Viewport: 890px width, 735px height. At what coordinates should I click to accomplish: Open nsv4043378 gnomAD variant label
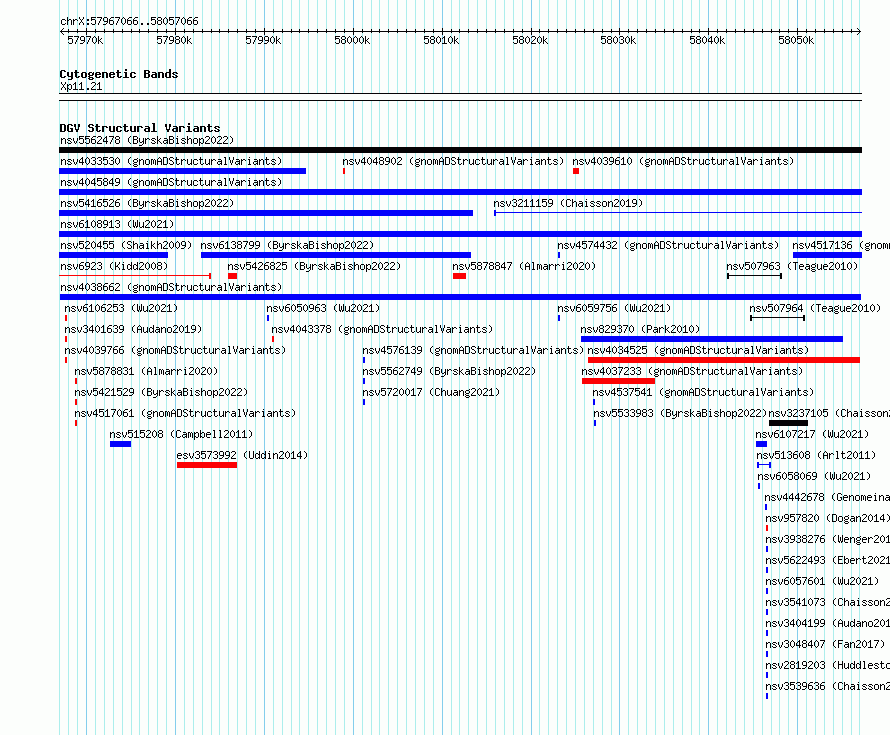point(382,329)
